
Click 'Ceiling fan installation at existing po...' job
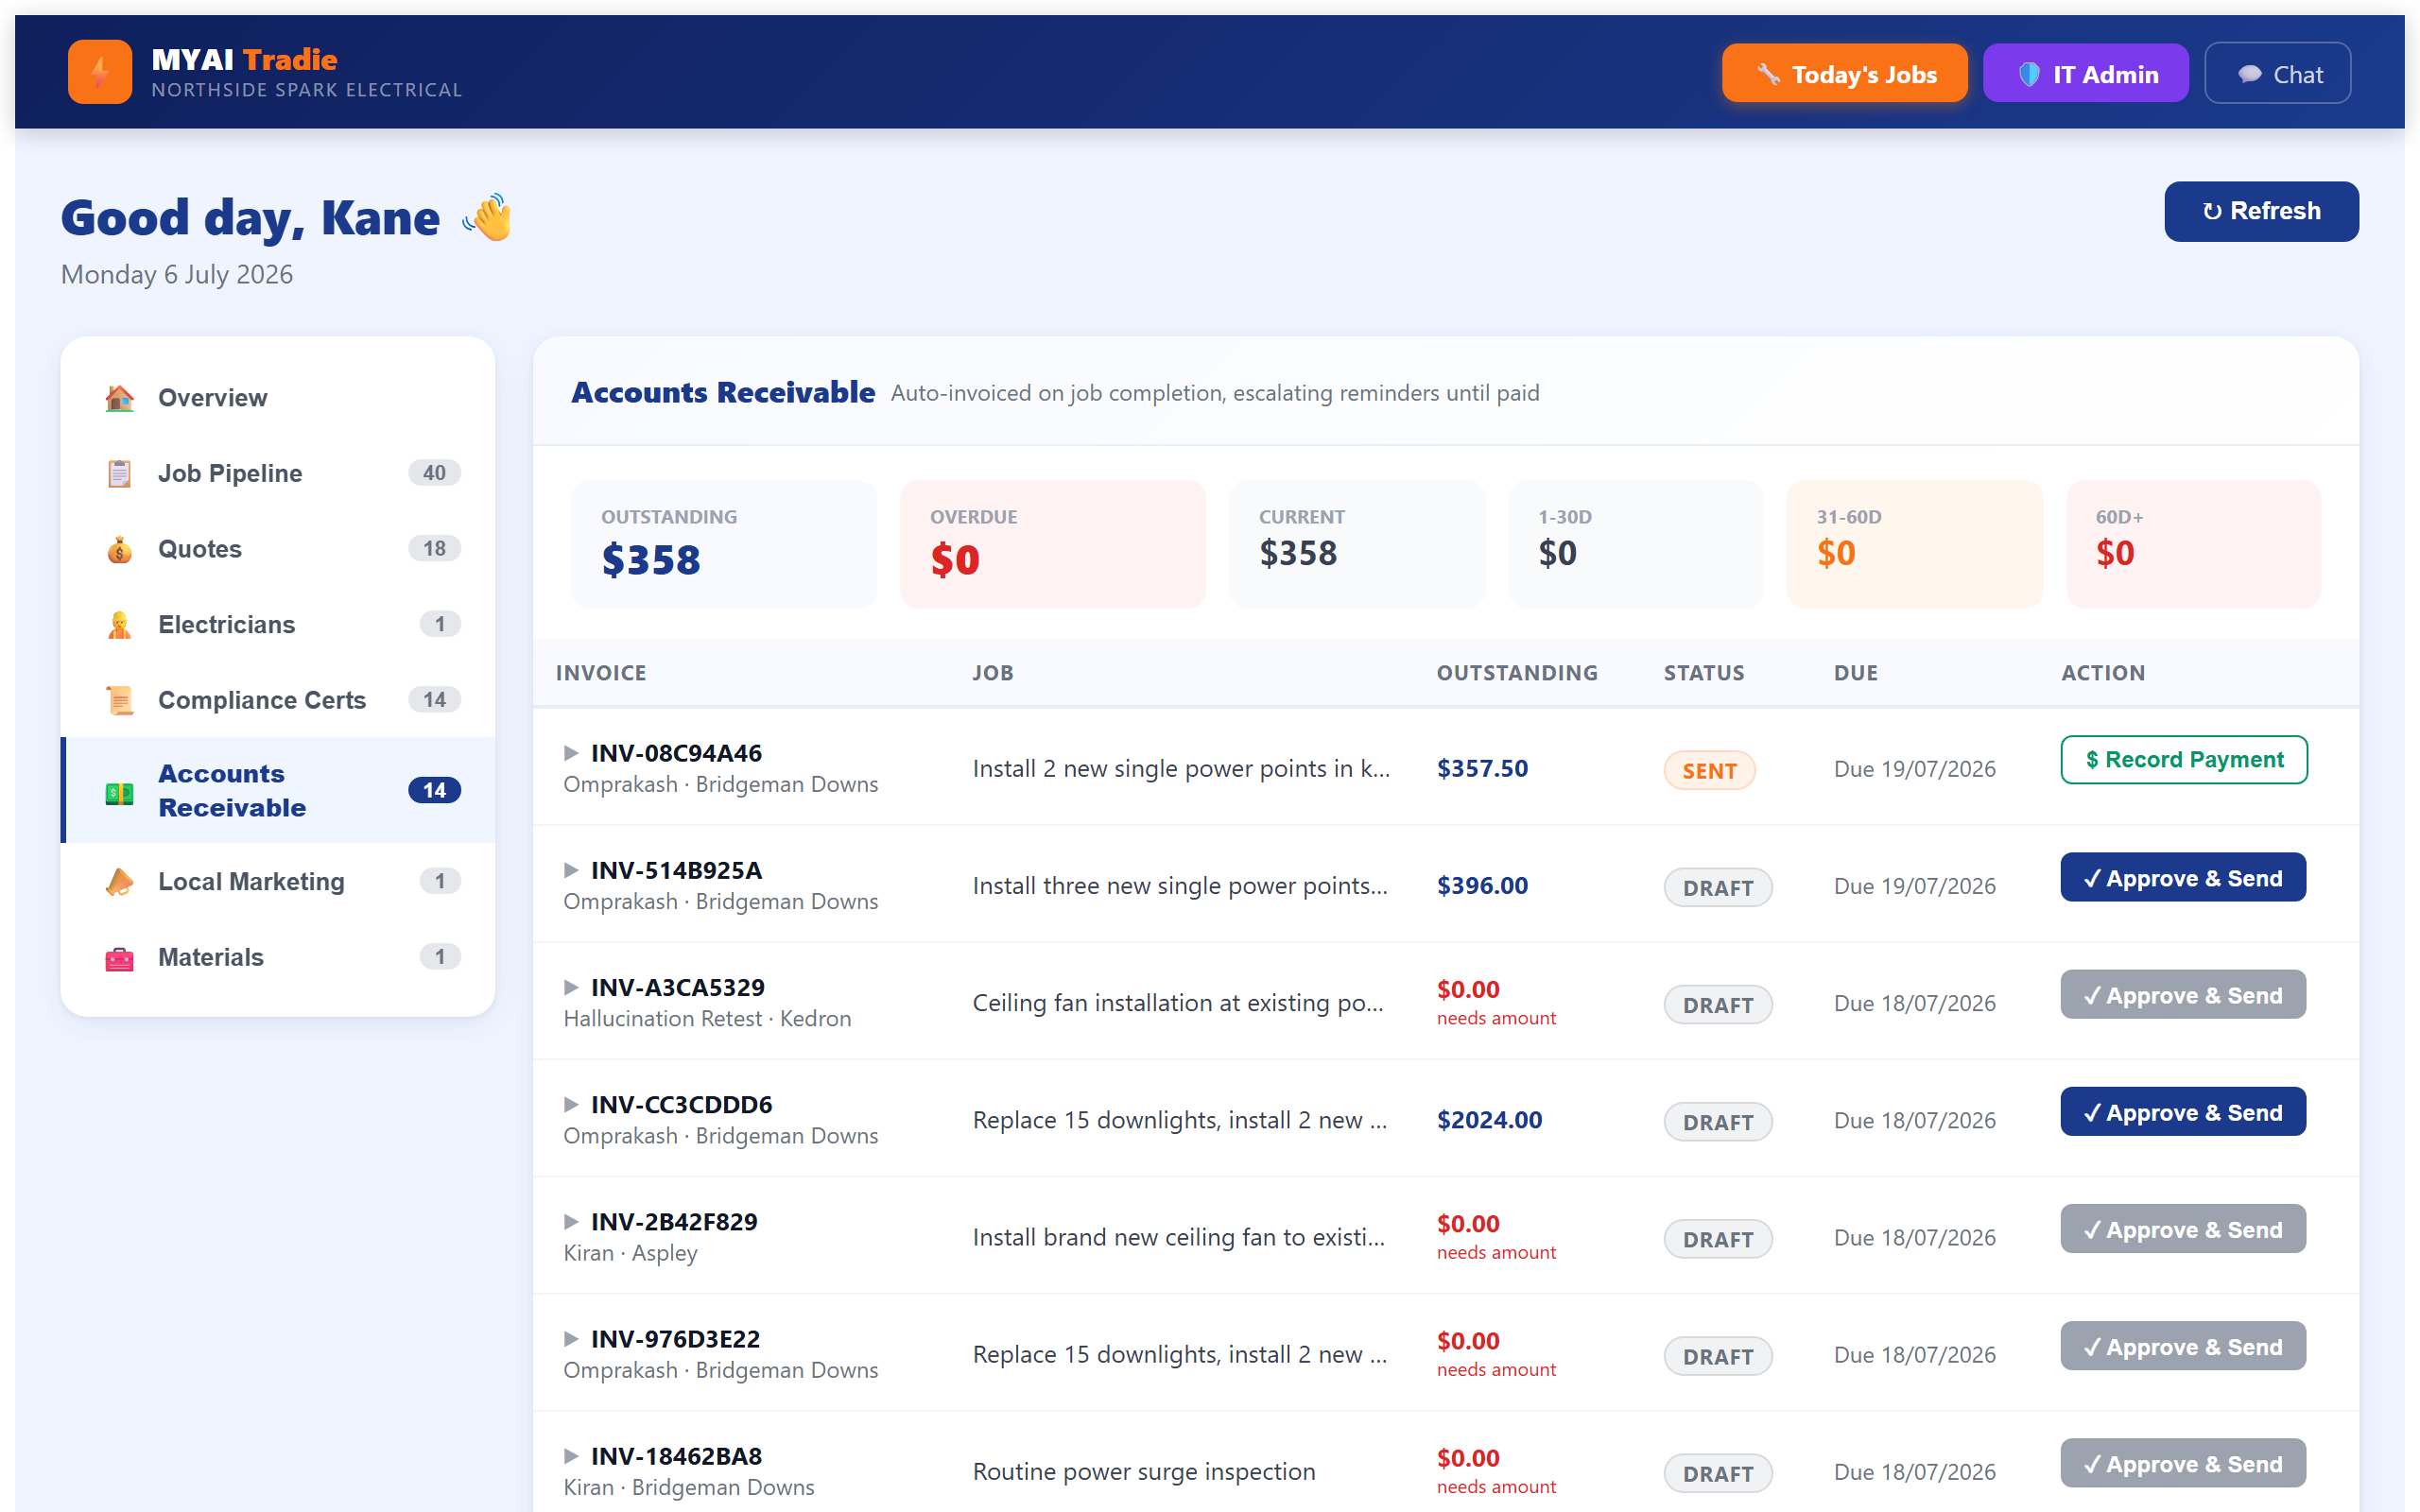pyautogui.click(x=1178, y=1003)
